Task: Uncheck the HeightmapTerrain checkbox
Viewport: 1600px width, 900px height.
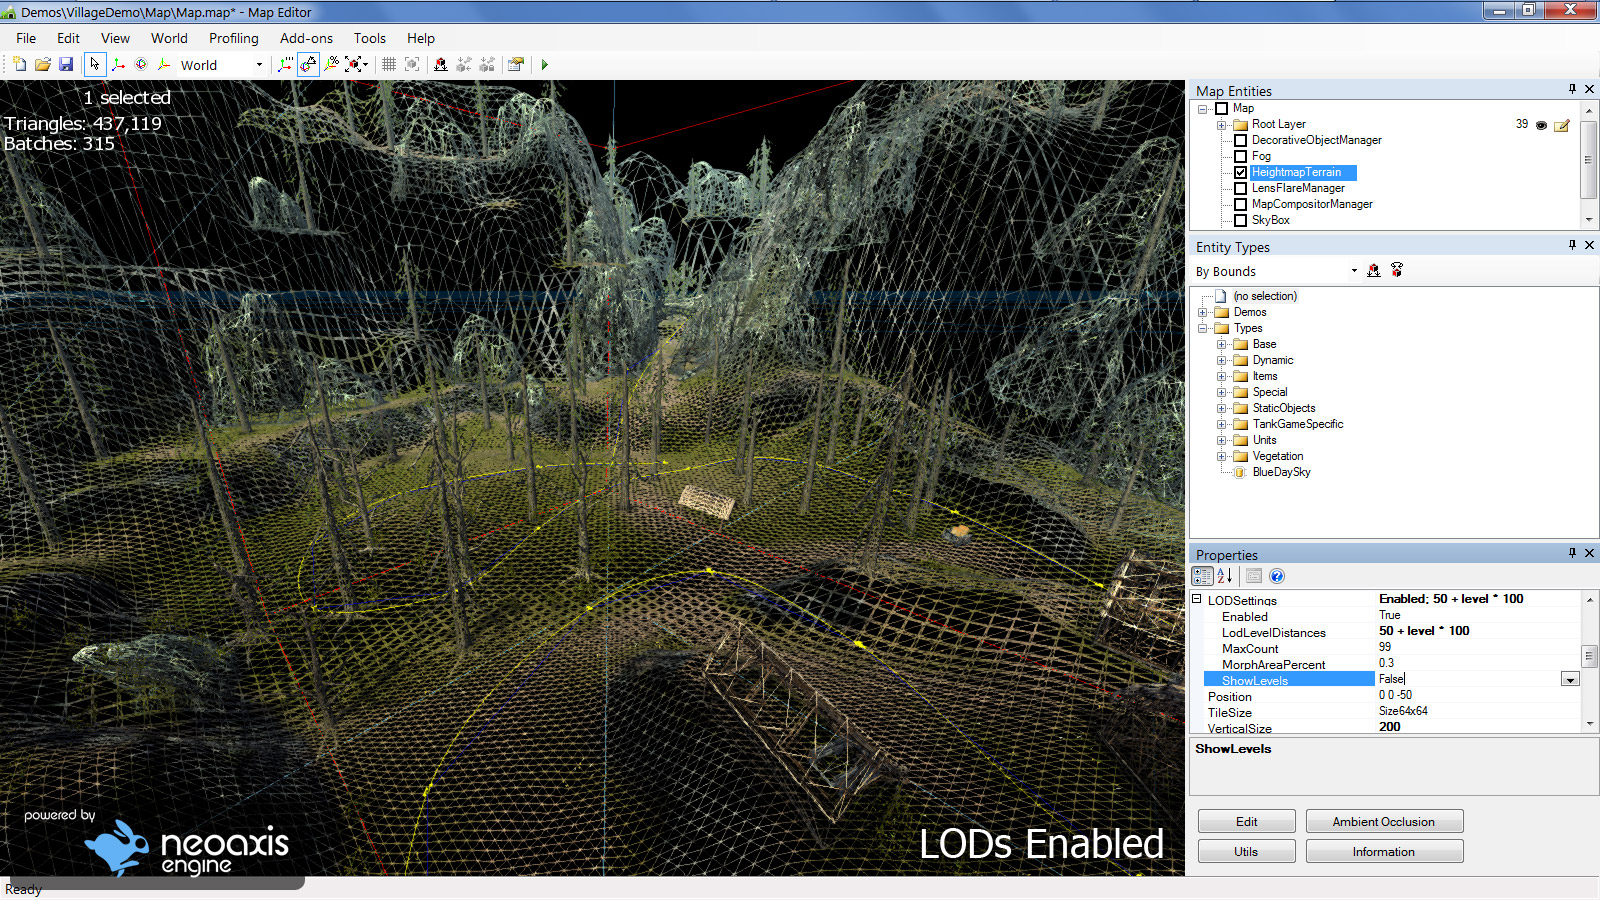Action: (1240, 172)
